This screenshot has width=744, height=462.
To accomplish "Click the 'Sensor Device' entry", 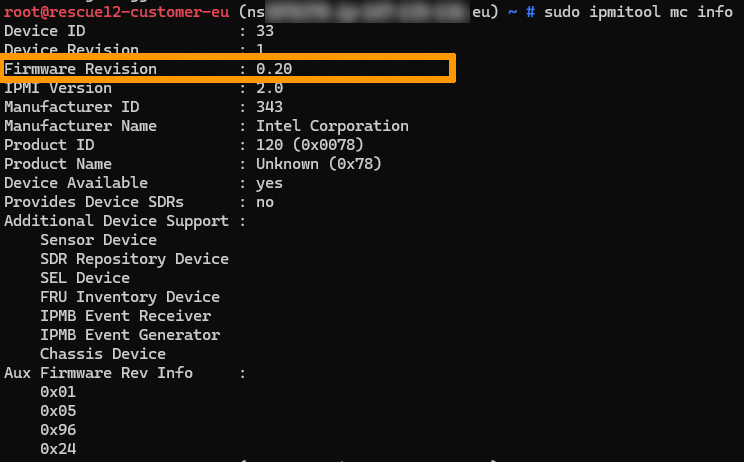I will tap(98, 240).
